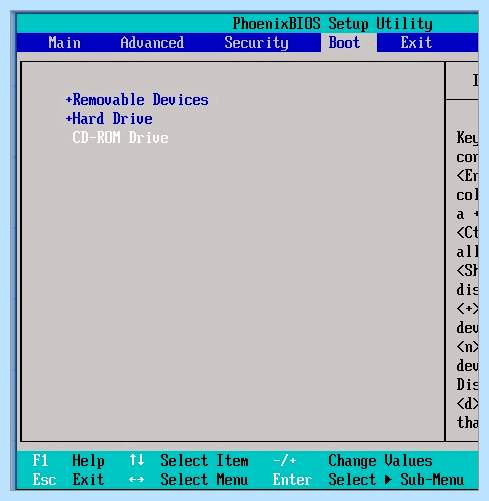Click the Esc key label

(x=44, y=480)
